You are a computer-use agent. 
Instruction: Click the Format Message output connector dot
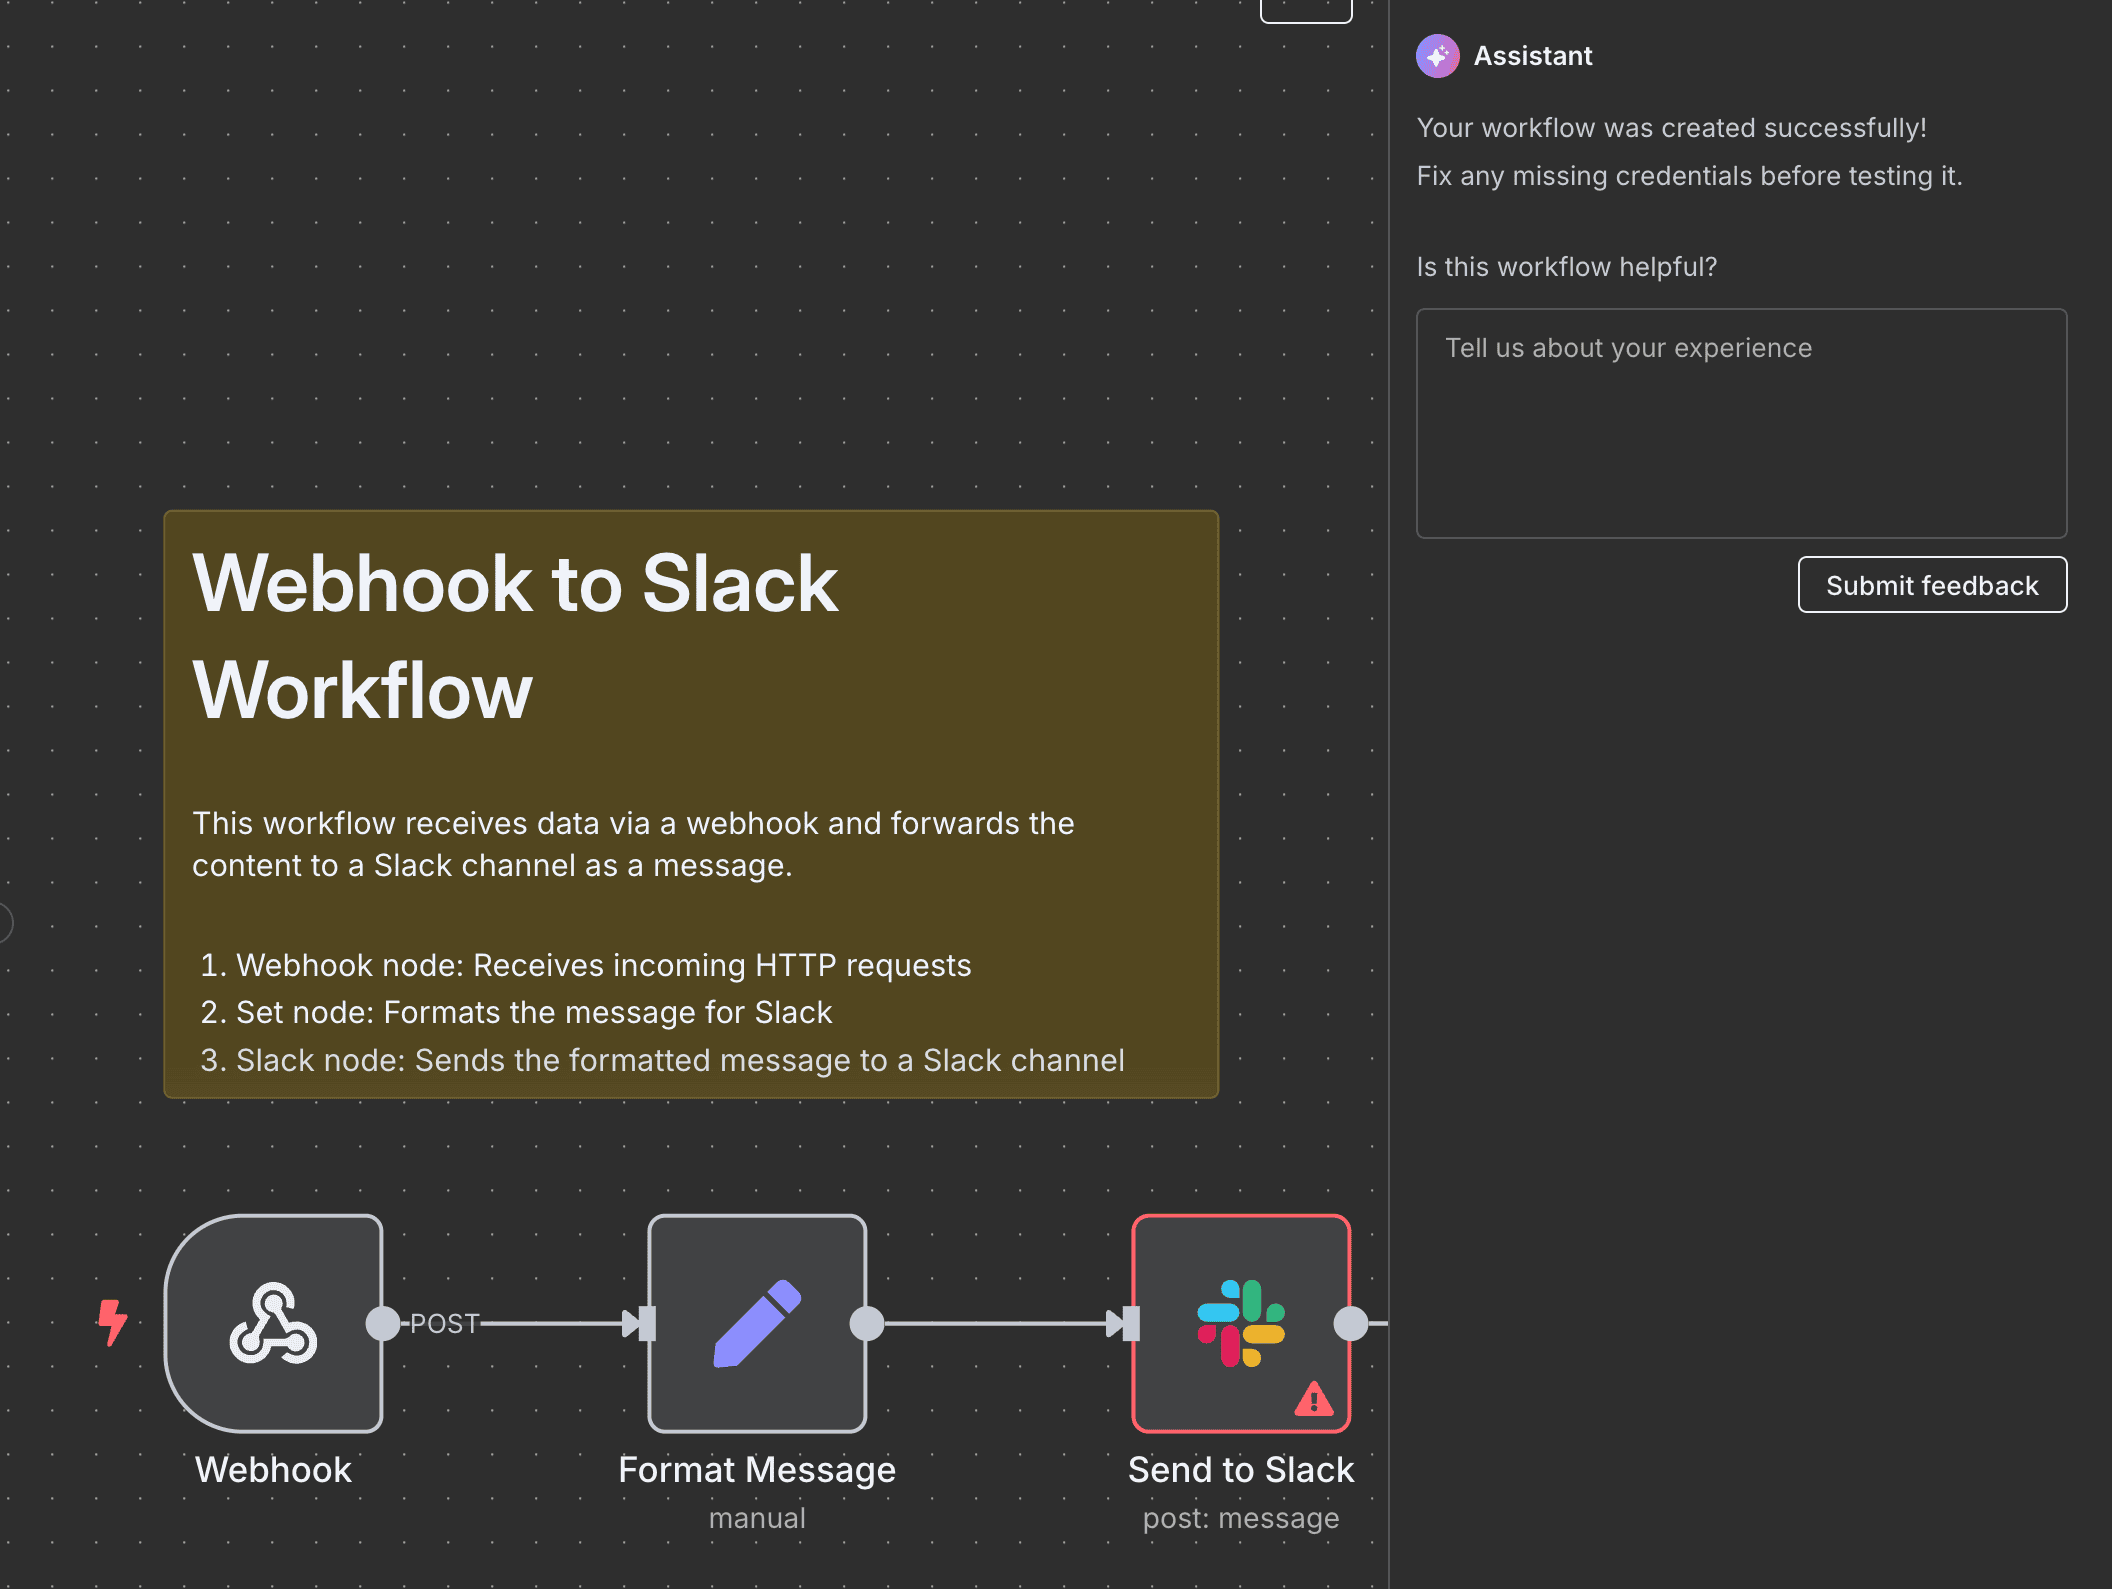pyautogui.click(x=867, y=1323)
